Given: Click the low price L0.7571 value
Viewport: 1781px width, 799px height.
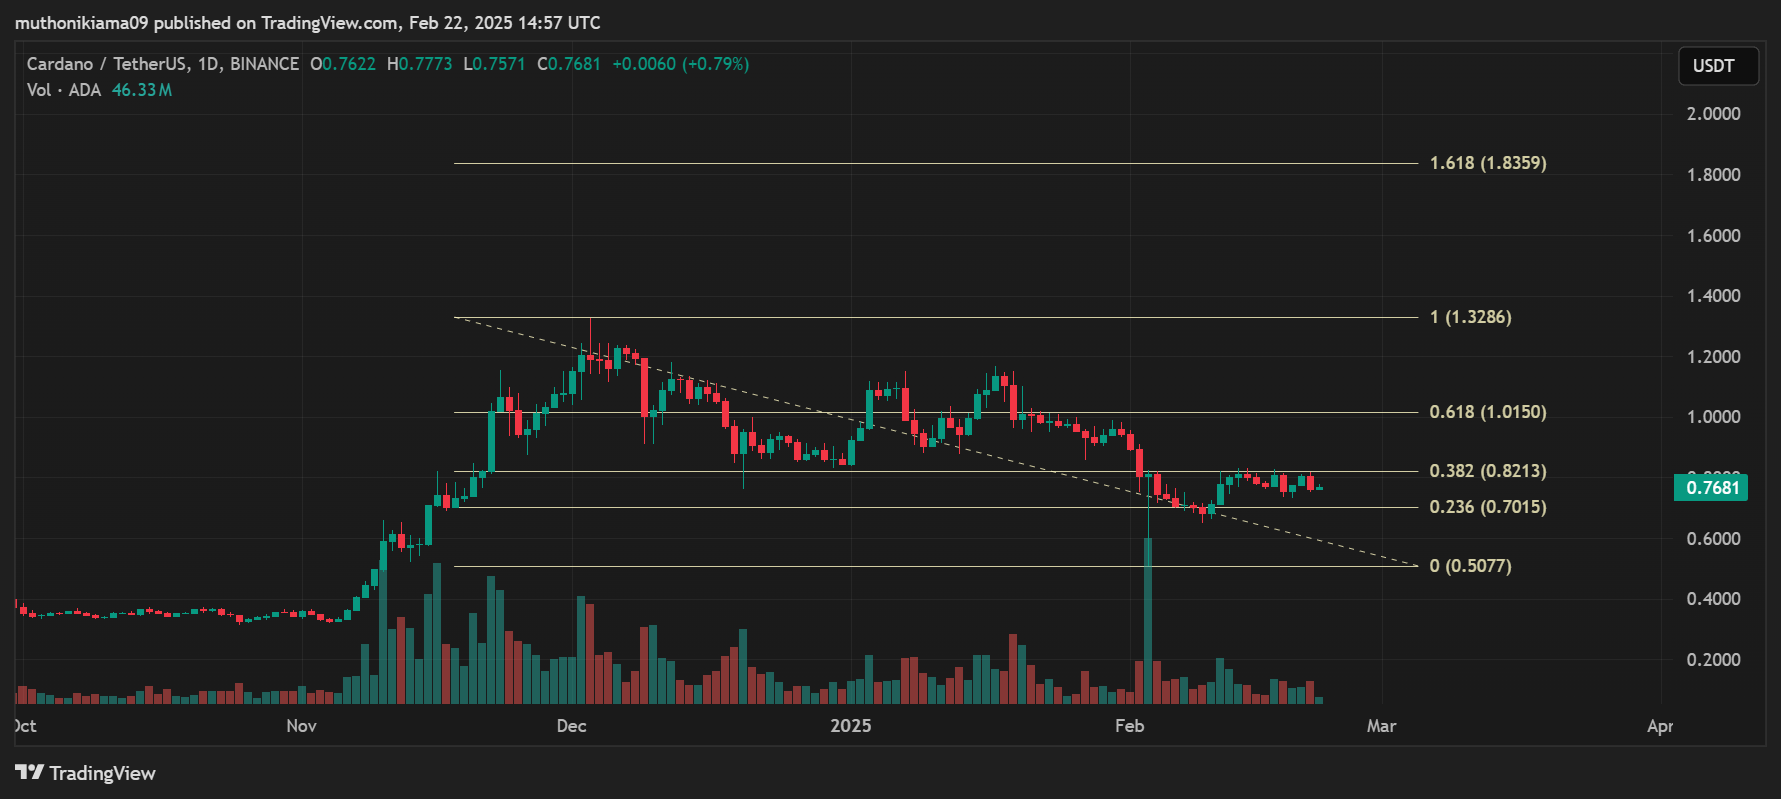Looking at the screenshot, I should click(494, 64).
